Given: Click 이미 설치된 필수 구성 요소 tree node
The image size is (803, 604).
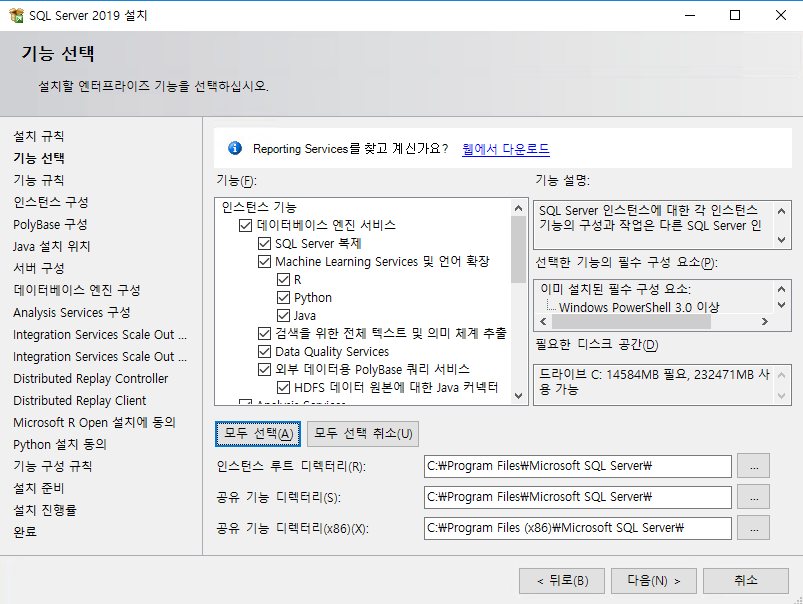Looking at the screenshot, I should click(616, 289).
